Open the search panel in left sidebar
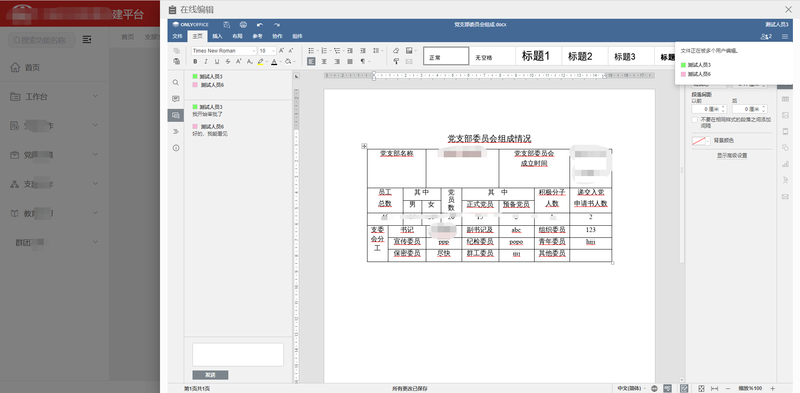The image size is (800, 393). pos(176,82)
